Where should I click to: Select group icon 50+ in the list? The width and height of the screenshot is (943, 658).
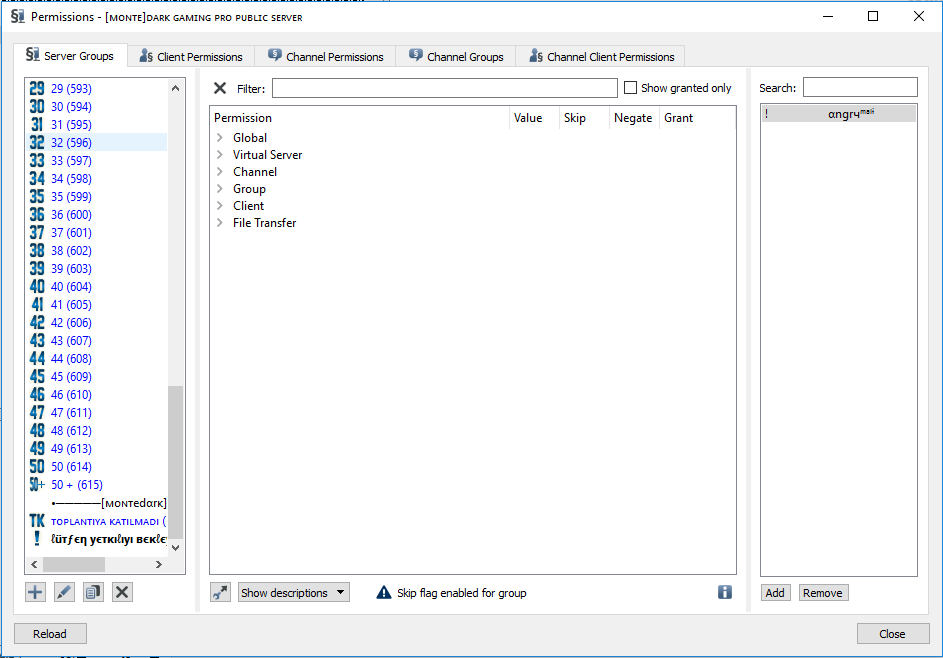[37, 485]
